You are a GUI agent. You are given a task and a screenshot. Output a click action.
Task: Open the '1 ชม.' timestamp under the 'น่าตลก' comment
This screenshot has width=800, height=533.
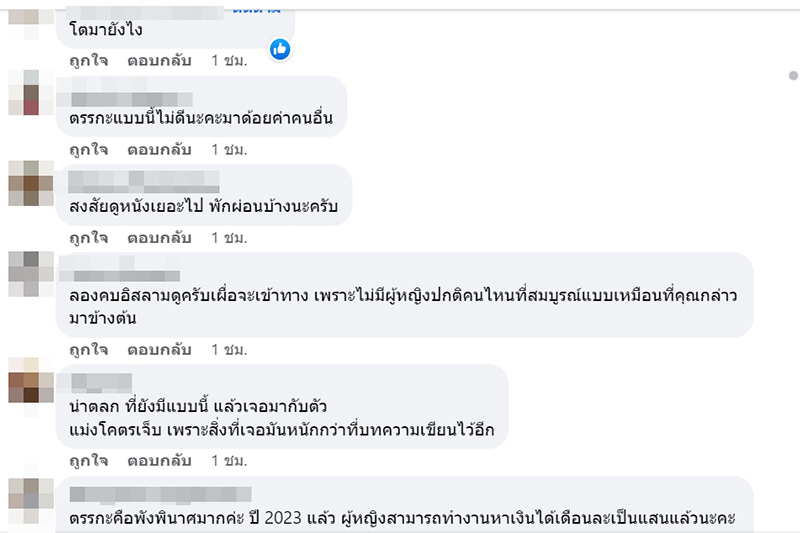click(229, 460)
